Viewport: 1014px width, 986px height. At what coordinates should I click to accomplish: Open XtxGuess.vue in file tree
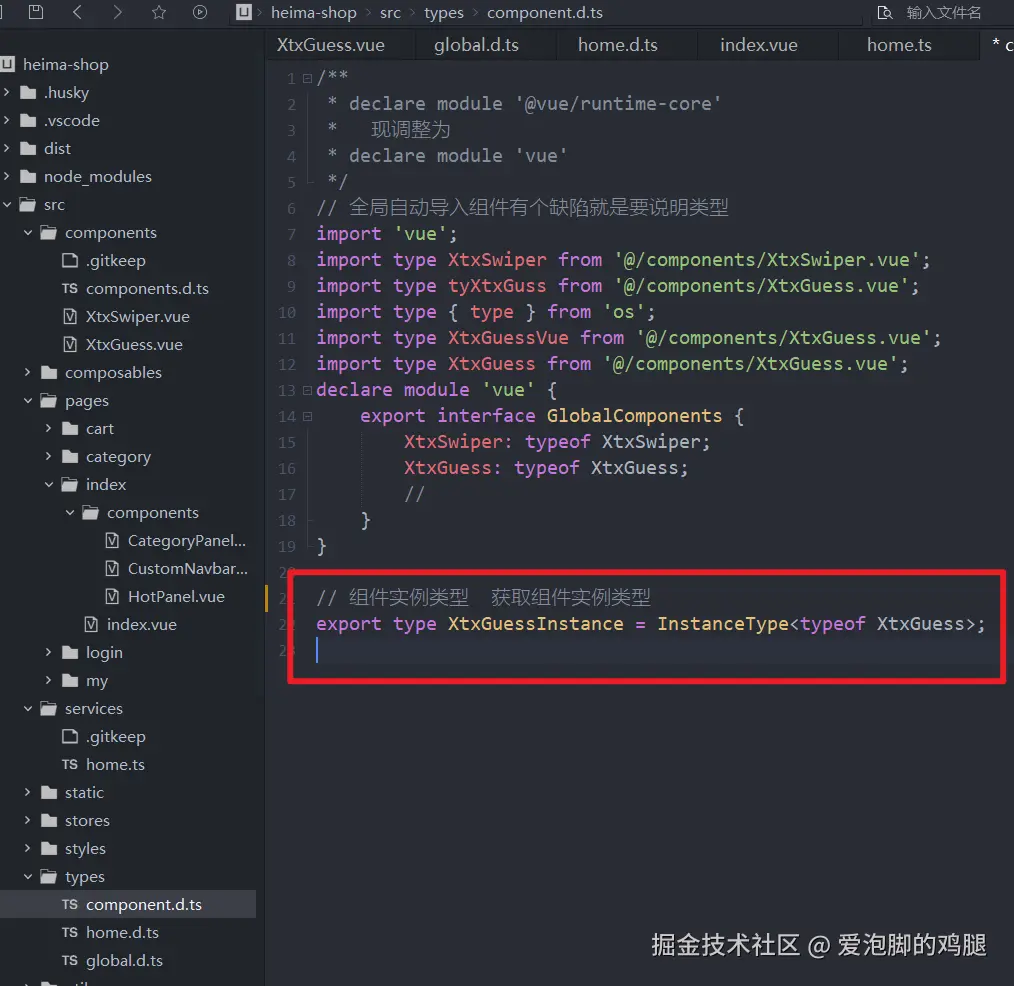134,344
